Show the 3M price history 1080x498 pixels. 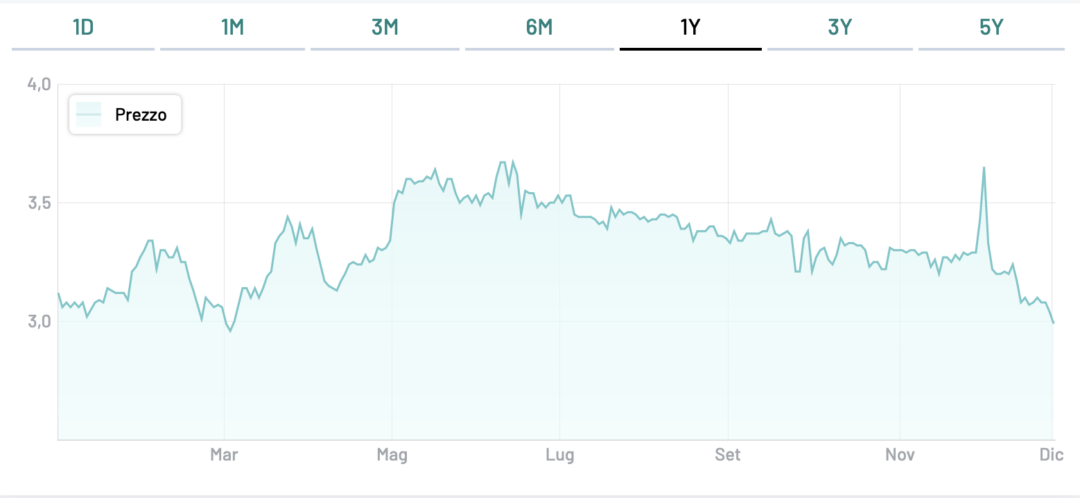tap(385, 27)
